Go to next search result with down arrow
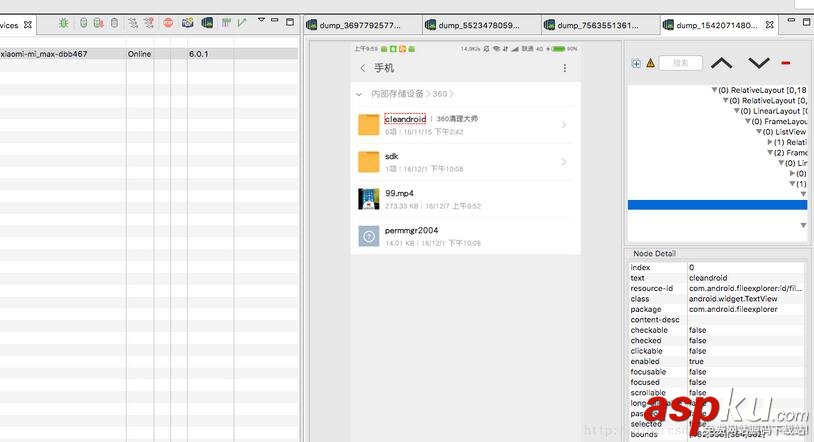Screen dimensions: 814x442 pyautogui.click(x=759, y=63)
